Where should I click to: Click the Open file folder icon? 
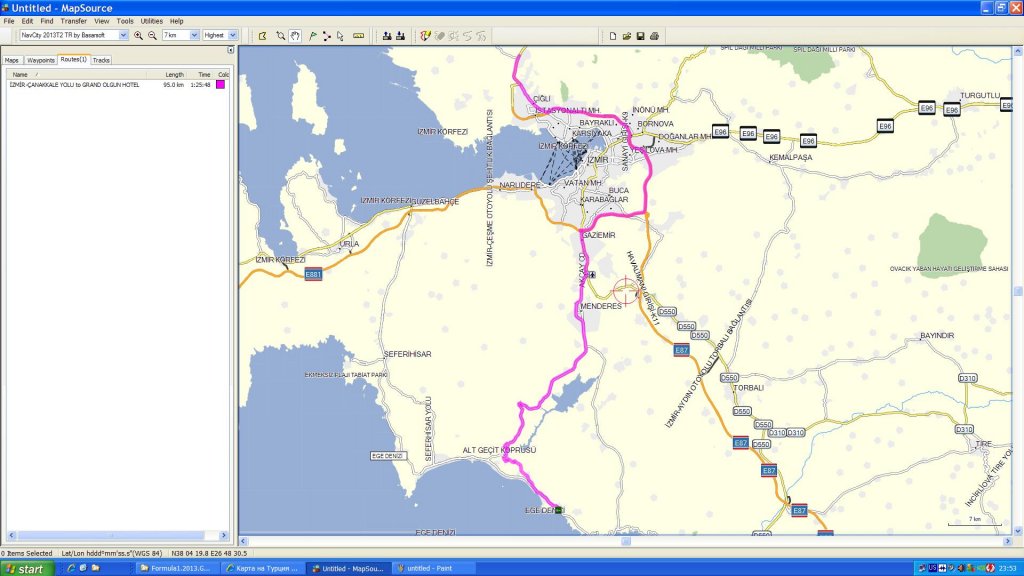[626, 36]
